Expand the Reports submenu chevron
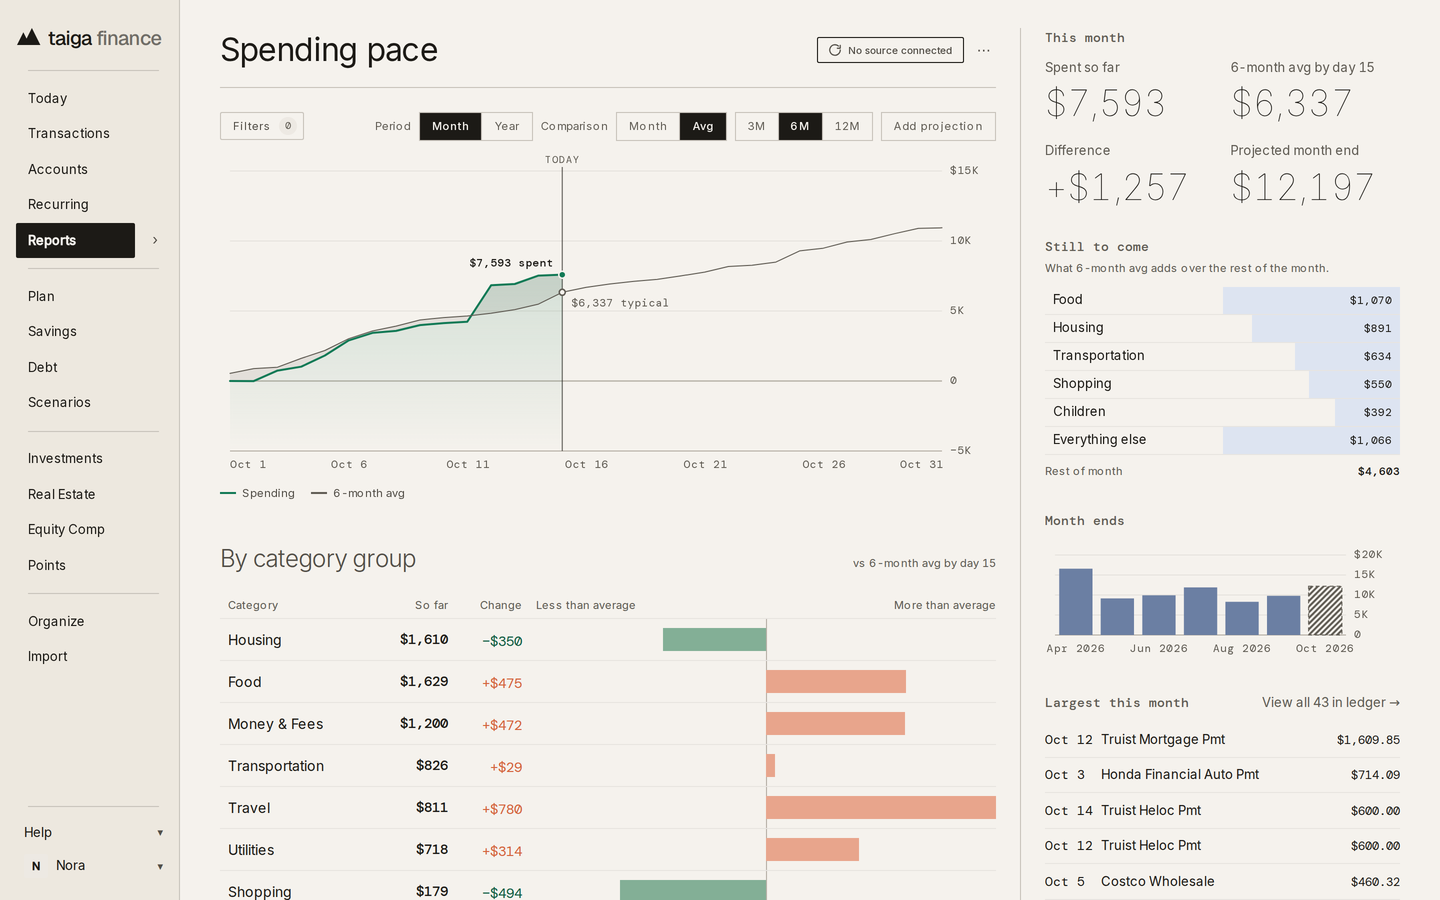Viewport: 1440px width, 900px height. tap(155, 240)
